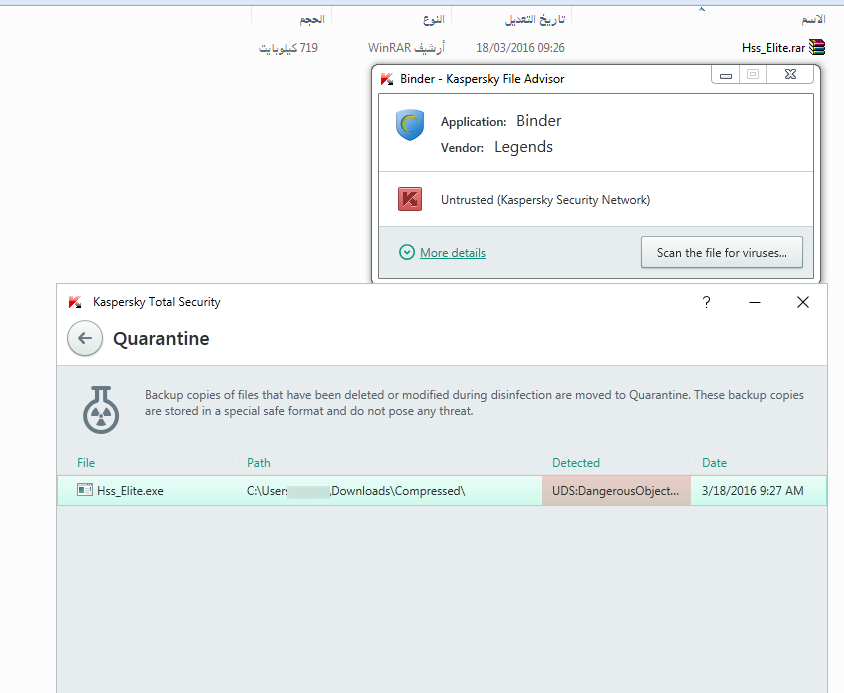Click the WinRAR archive icon for Hss_Elite.rar

click(817, 47)
